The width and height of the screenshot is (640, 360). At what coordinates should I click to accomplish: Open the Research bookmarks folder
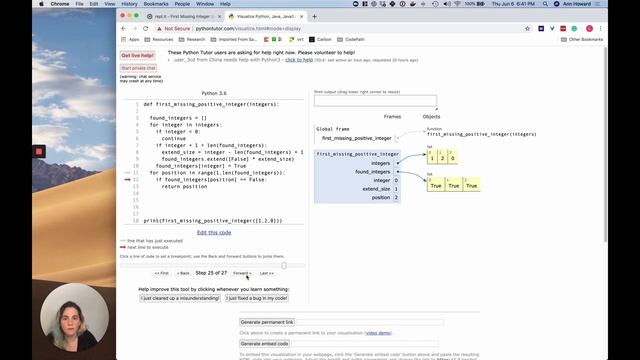click(192, 40)
